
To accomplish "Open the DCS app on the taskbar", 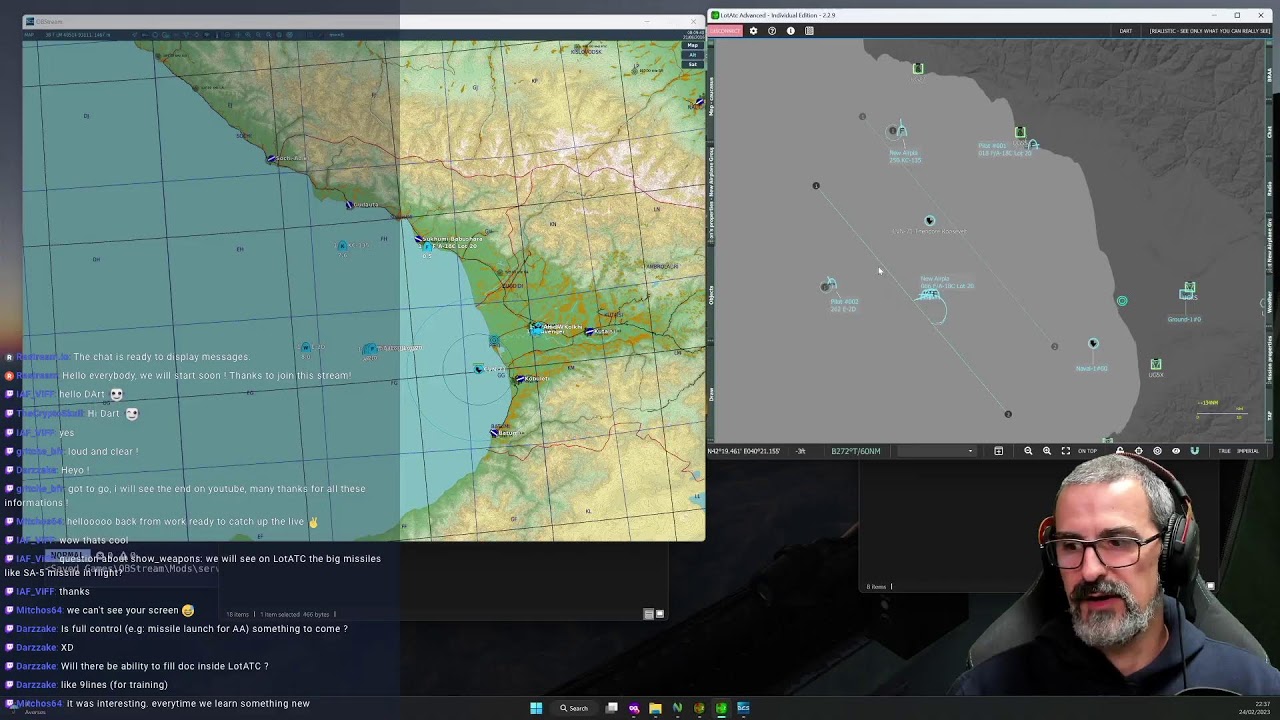I will [743, 708].
